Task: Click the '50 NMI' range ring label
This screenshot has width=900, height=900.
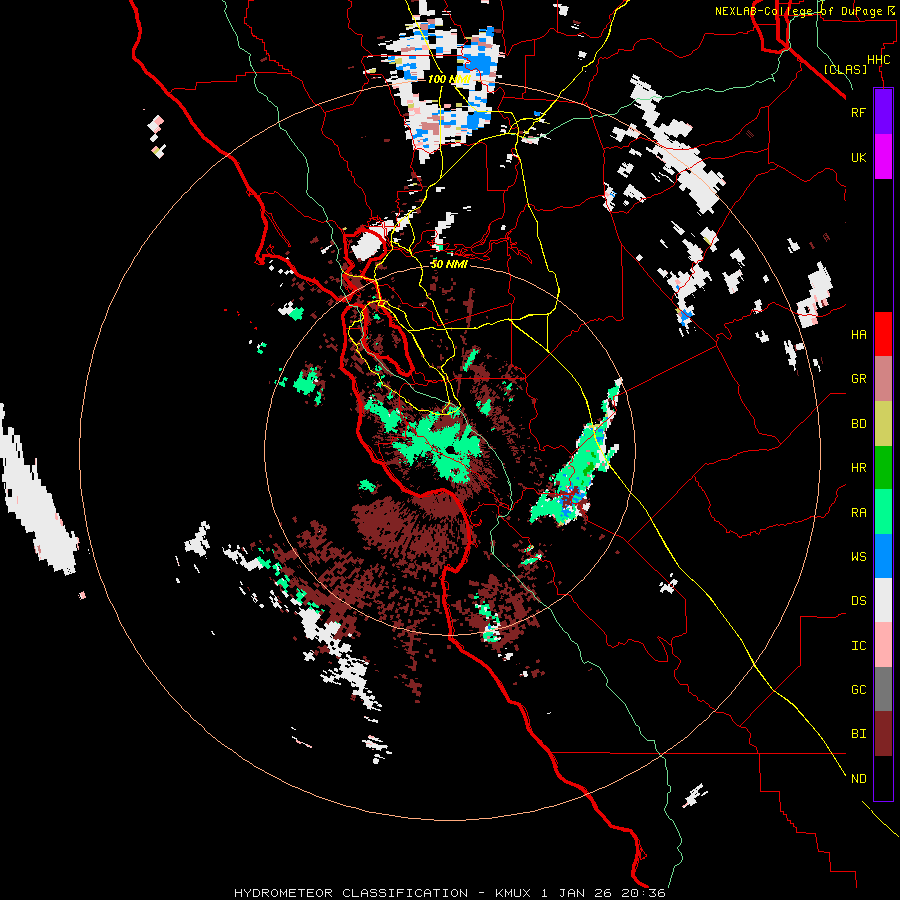Action: (449, 264)
